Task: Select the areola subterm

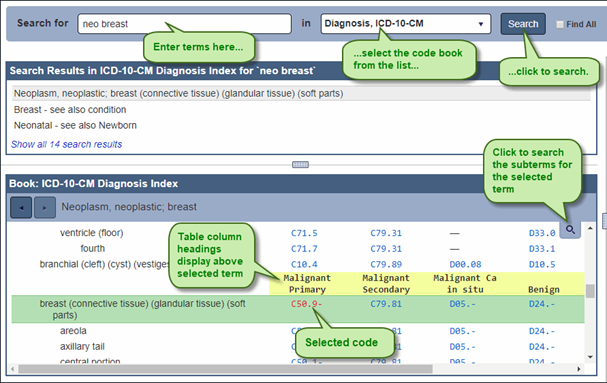Action: coord(73,331)
